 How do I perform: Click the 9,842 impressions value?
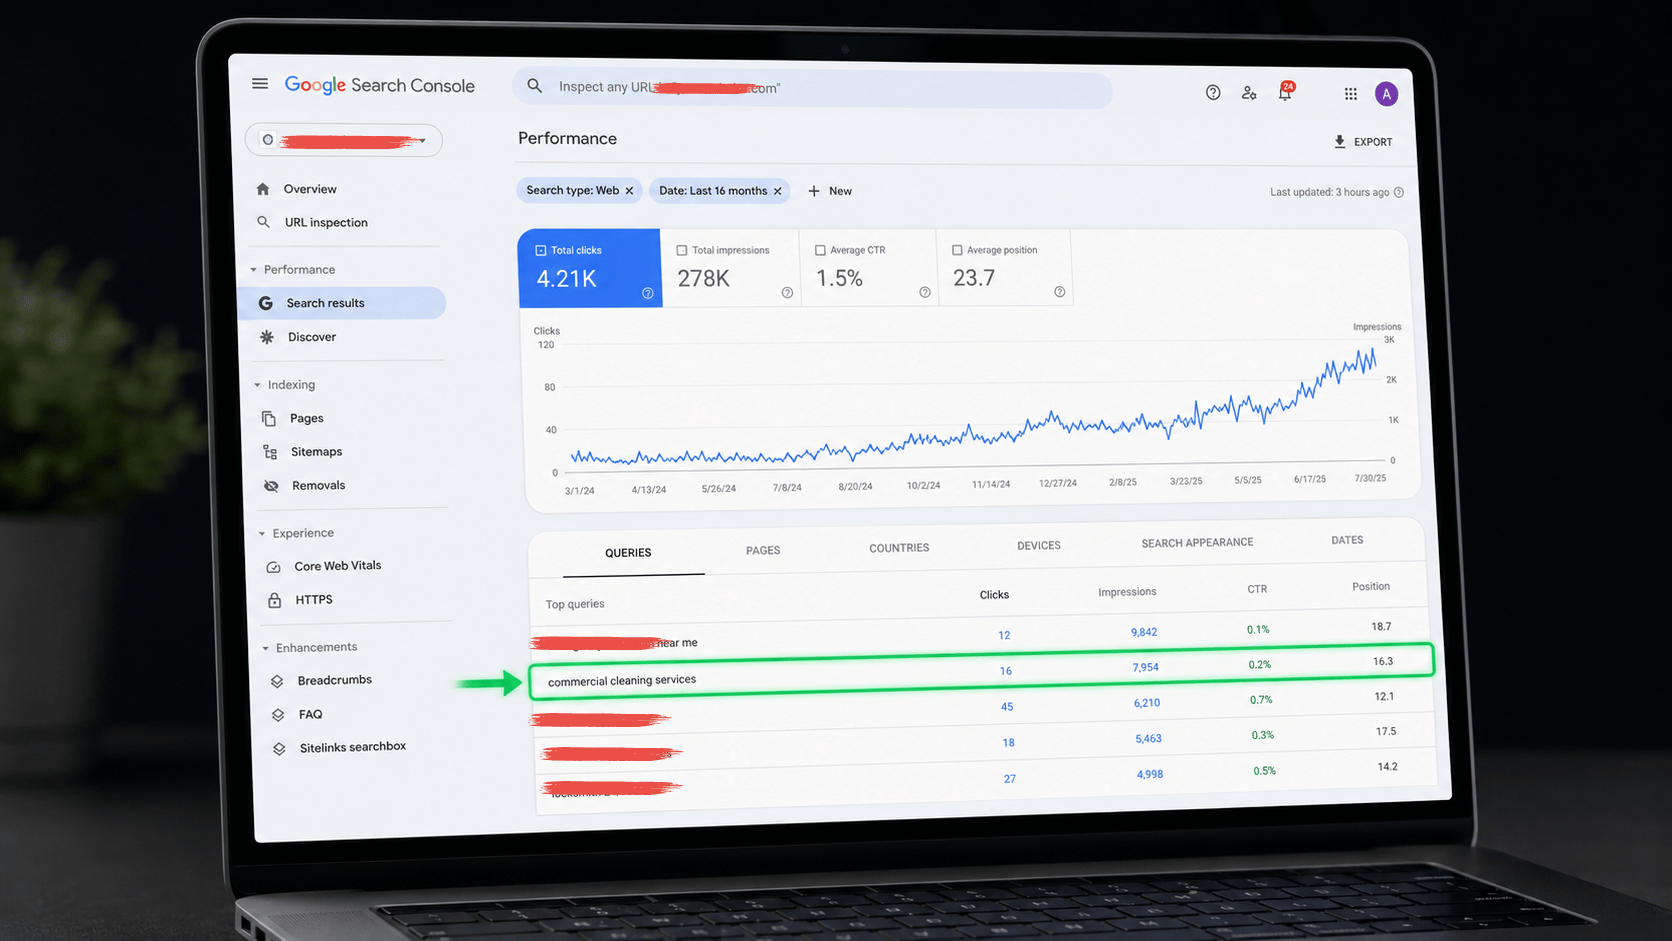click(x=1144, y=632)
